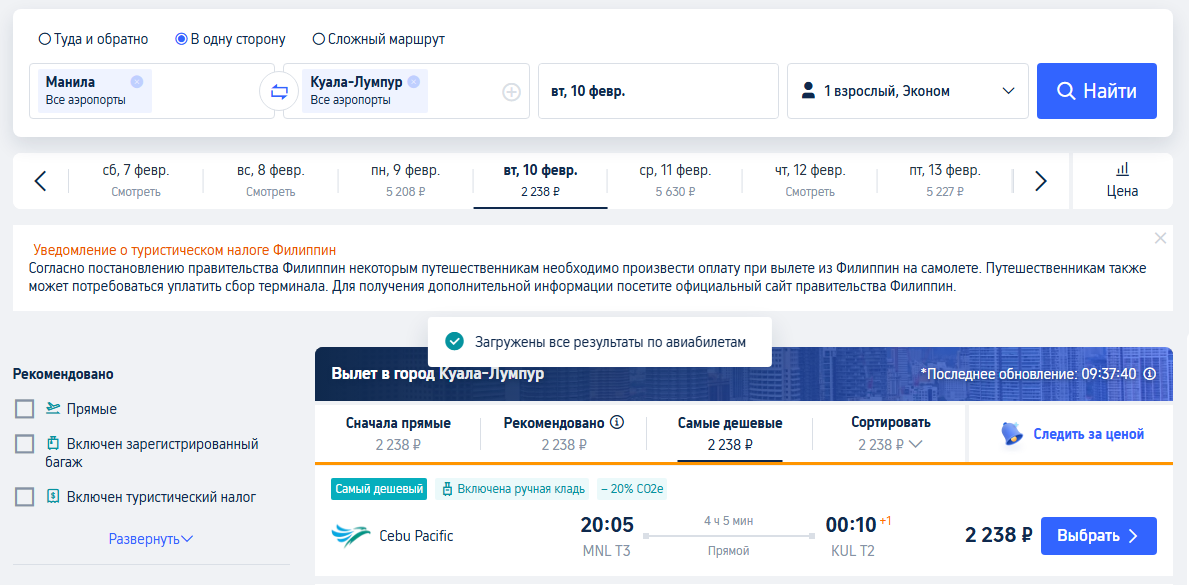Open the Сортировать sorting dropdown
1189x585 pixels.
point(890,433)
